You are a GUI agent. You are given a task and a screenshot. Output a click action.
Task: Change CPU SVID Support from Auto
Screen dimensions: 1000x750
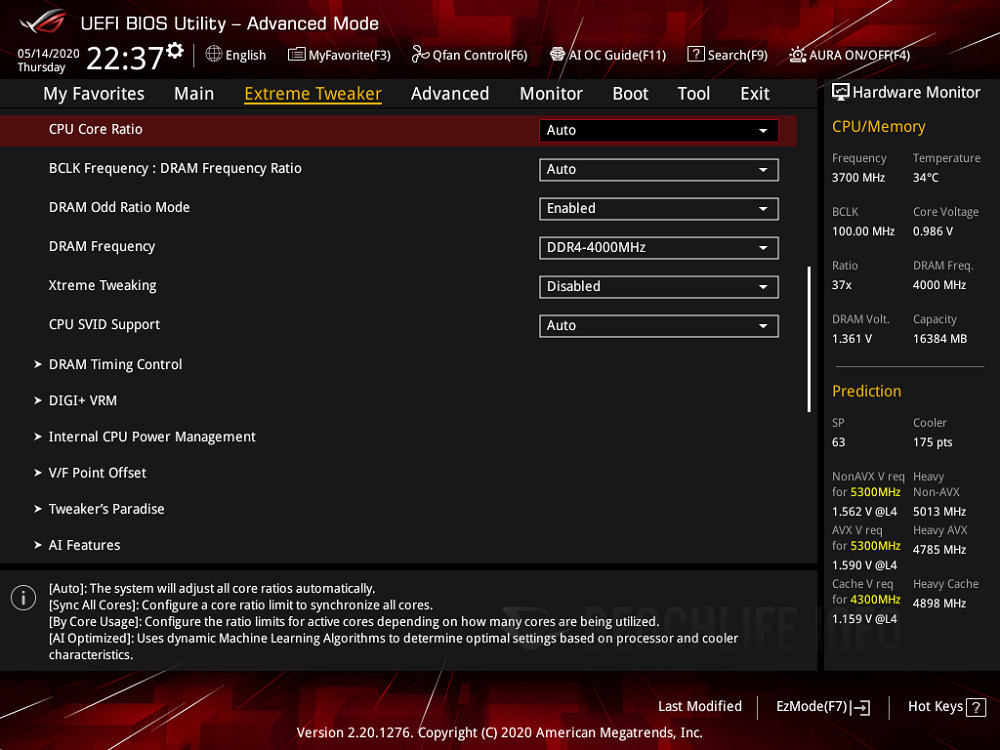coord(658,326)
